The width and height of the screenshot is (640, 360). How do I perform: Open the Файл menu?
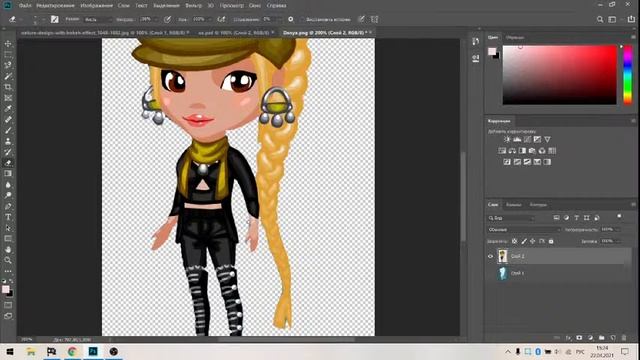(x=25, y=6)
